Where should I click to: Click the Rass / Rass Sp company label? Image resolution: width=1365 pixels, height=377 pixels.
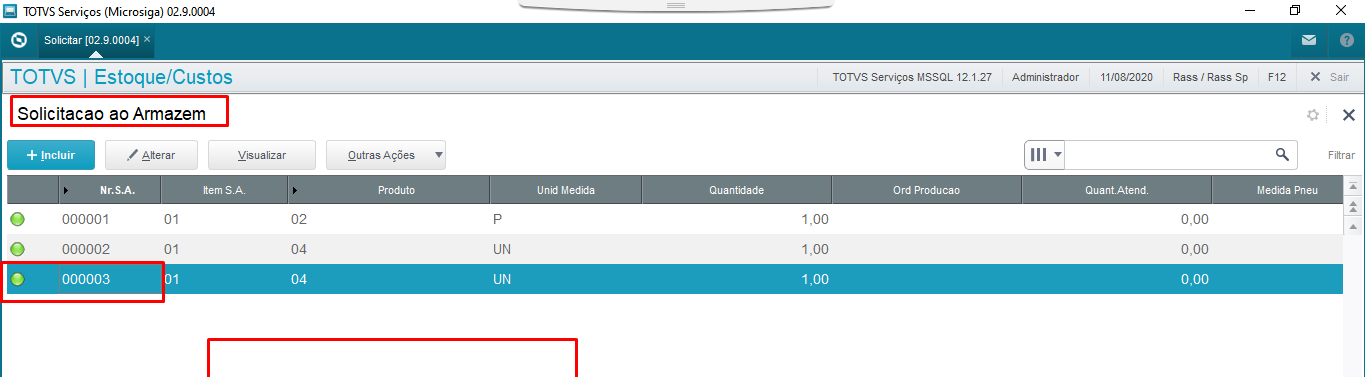(x=1210, y=77)
